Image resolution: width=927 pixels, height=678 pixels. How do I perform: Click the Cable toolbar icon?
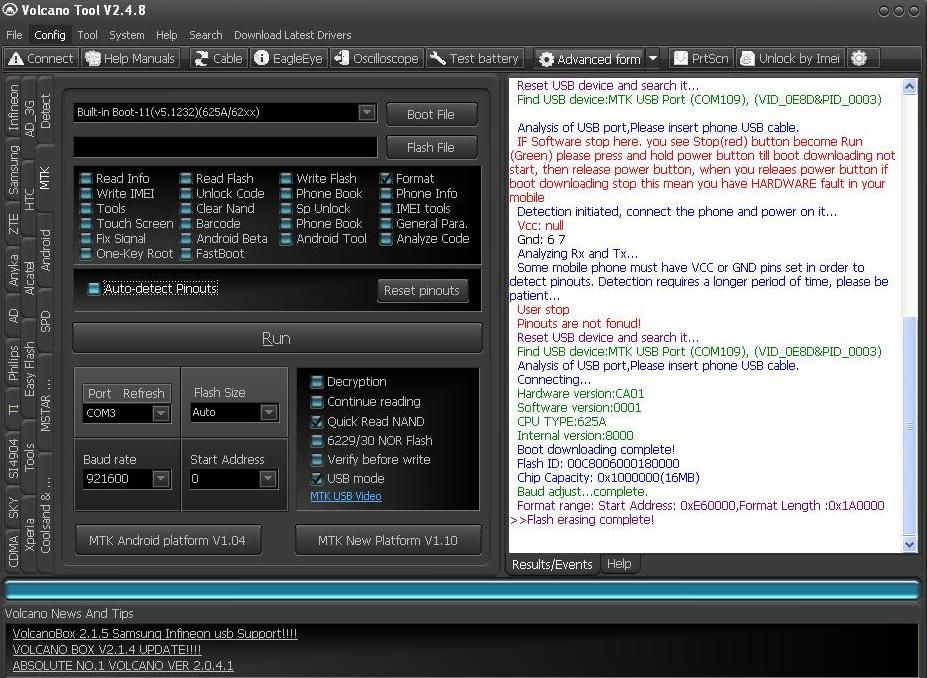pyautogui.click(x=218, y=58)
